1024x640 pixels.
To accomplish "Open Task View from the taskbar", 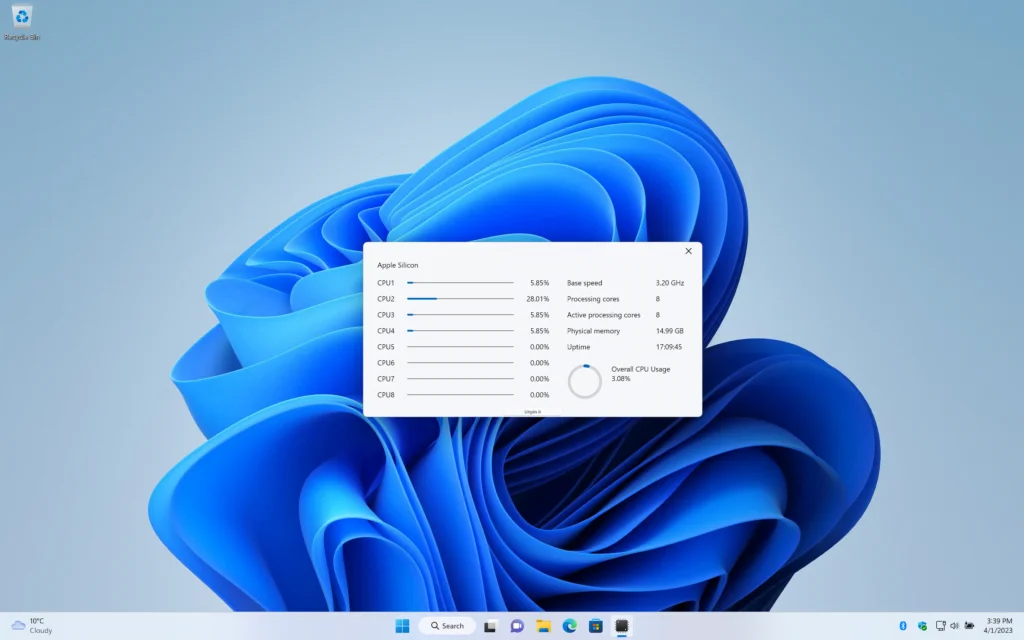I will [490, 626].
